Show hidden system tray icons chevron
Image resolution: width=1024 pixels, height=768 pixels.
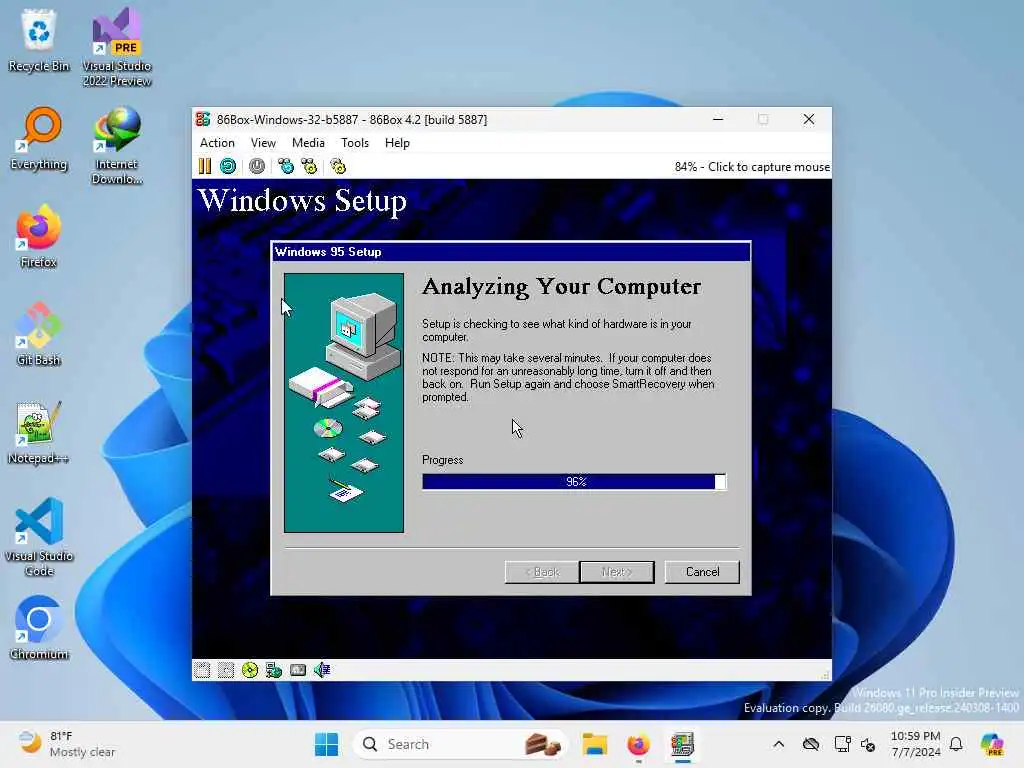coord(778,744)
